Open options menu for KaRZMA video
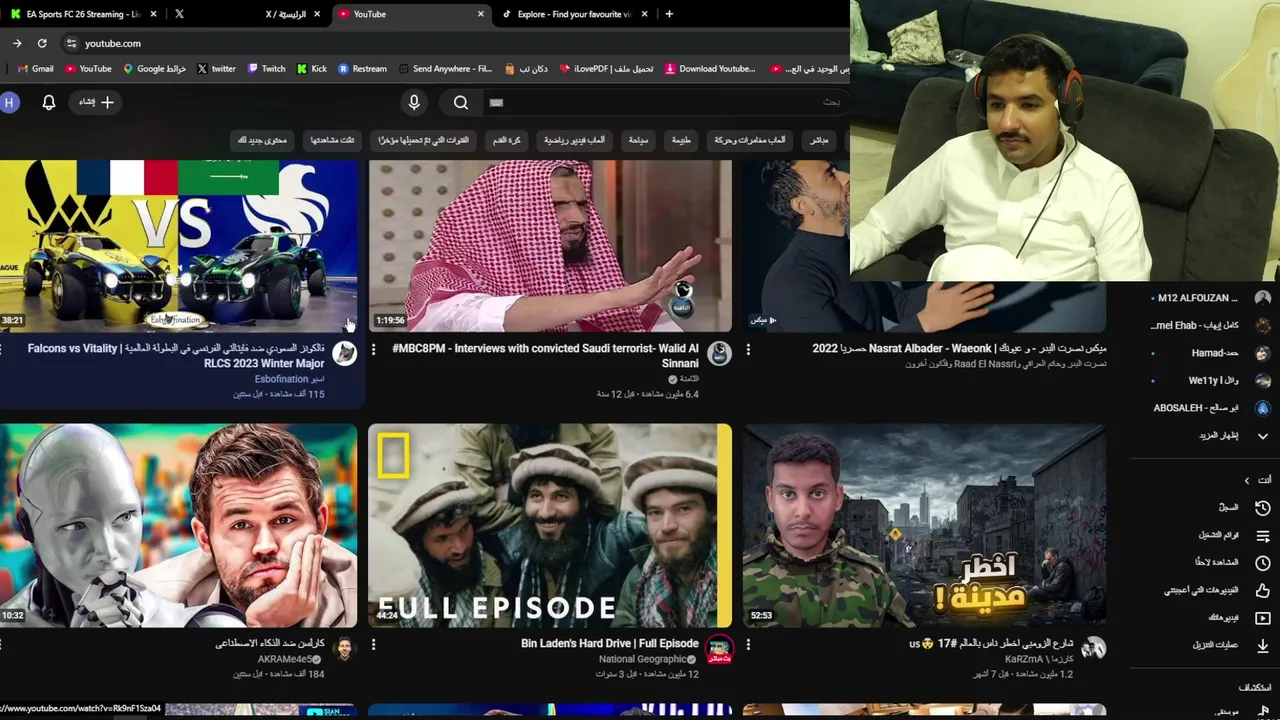1280x720 pixels. 748,645
